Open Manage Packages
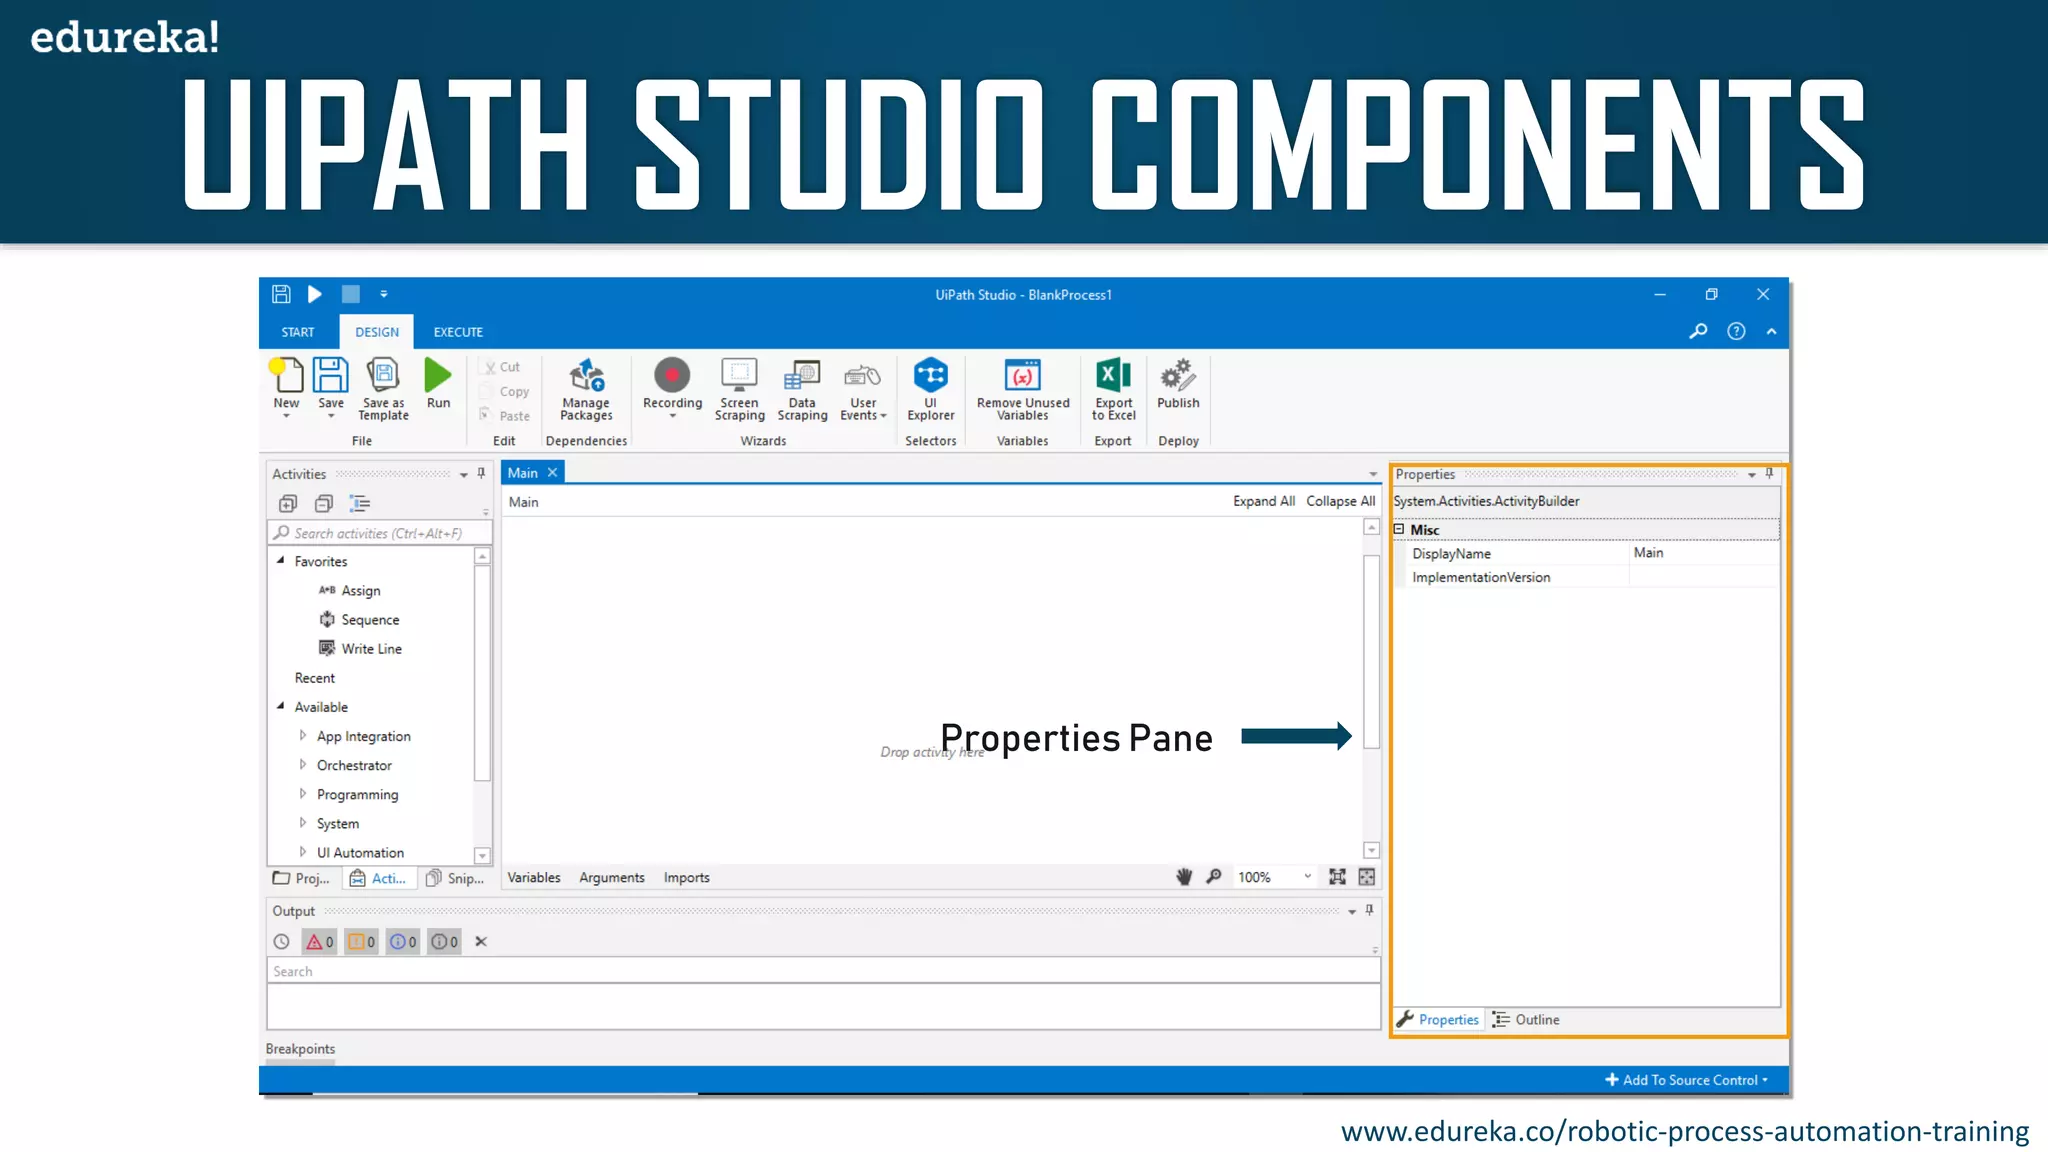Screen dimensions: 2048x1152 586,376
